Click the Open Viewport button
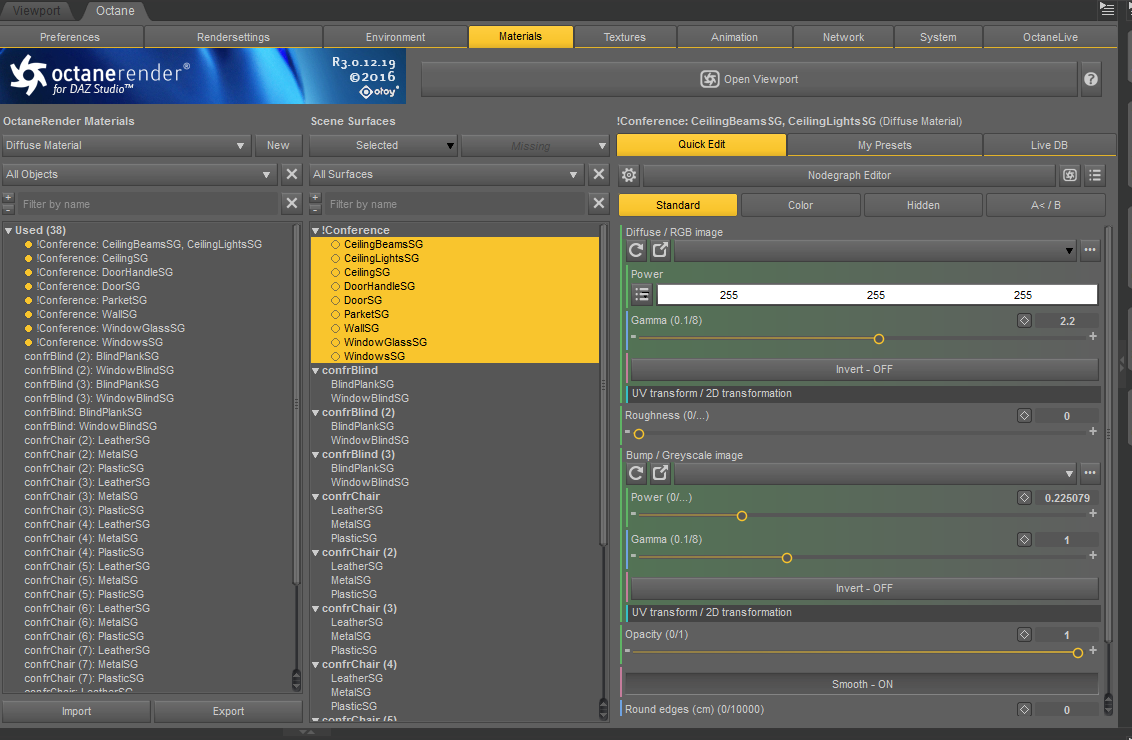The height and width of the screenshot is (740, 1132). [749, 79]
